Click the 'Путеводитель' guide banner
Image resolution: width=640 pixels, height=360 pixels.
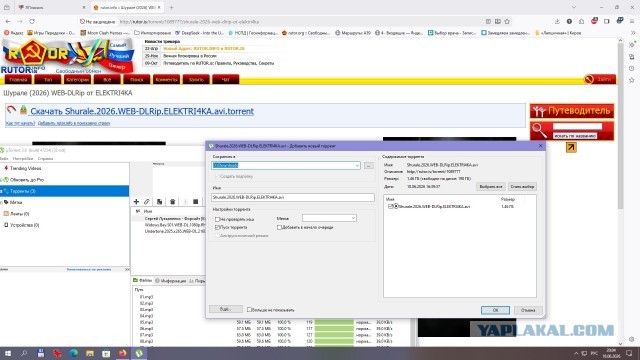[x=572, y=111]
